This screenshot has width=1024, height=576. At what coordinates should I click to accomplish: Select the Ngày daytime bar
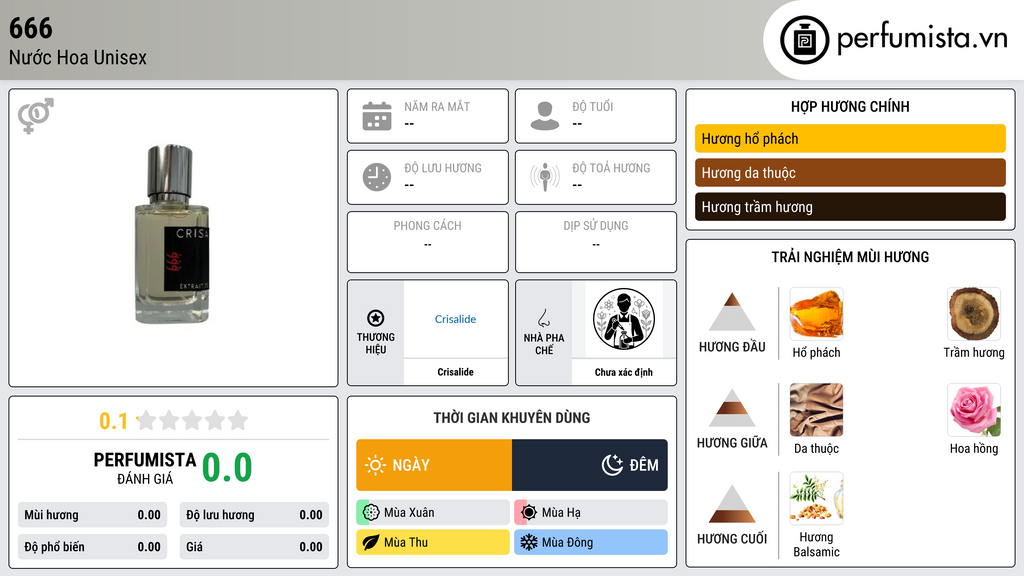coord(434,465)
